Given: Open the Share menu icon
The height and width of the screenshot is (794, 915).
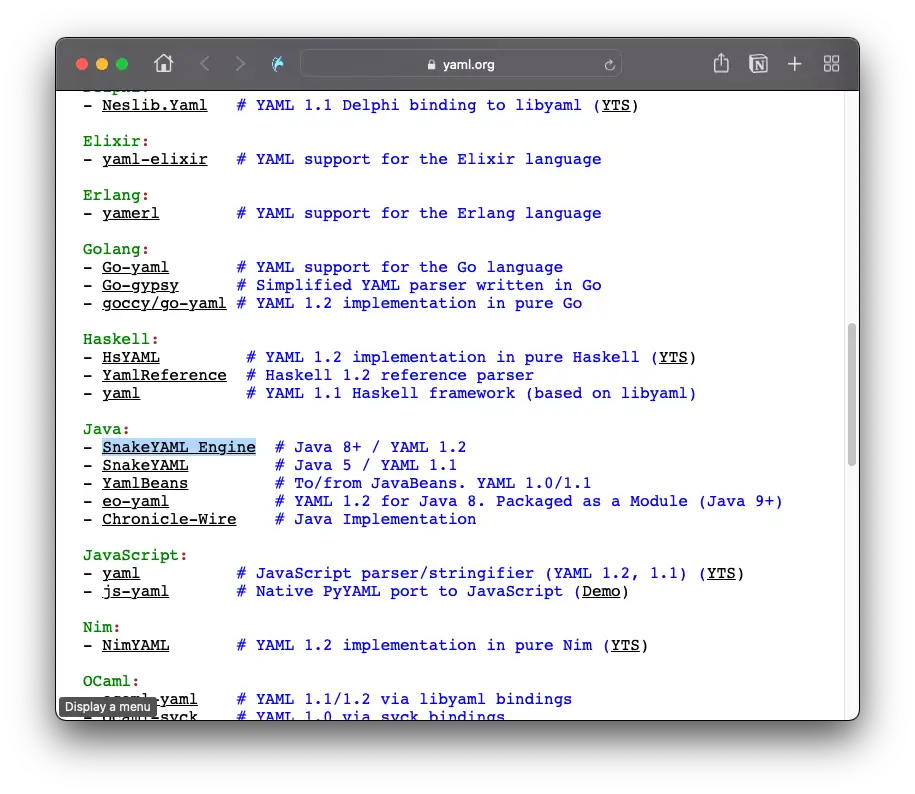Looking at the screenshot, I should (721, 63).
